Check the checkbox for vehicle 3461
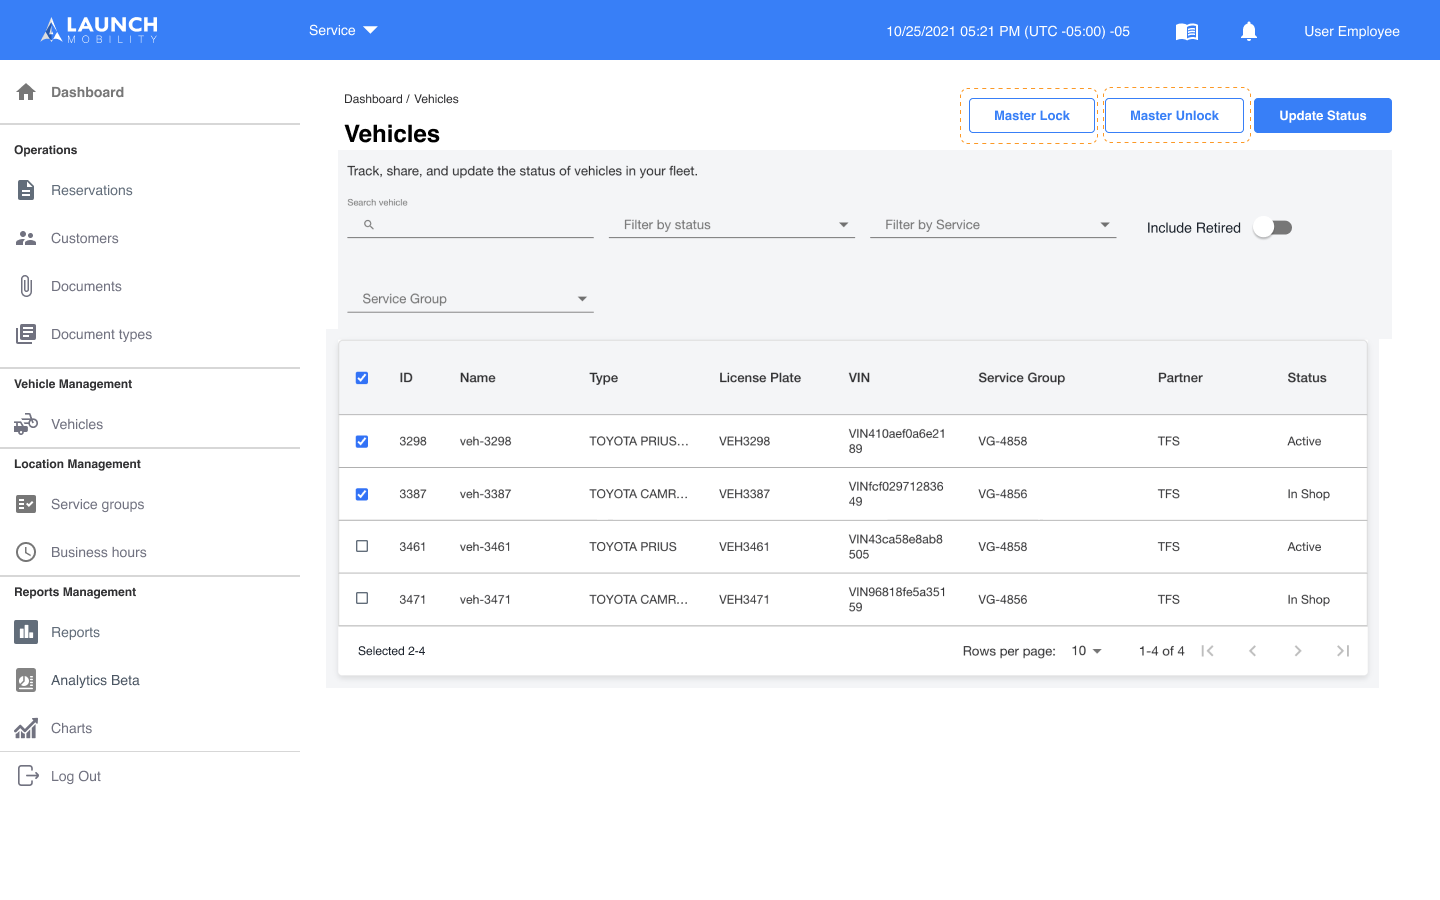The height and width of the screenshot is (900, 1440). pyautogui.click(x=362, y=546)
